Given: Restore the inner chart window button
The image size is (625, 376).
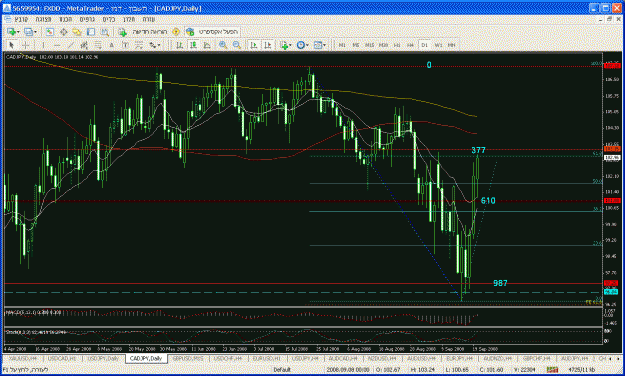Looking at the screenshot, I should (x=609, y=19).
